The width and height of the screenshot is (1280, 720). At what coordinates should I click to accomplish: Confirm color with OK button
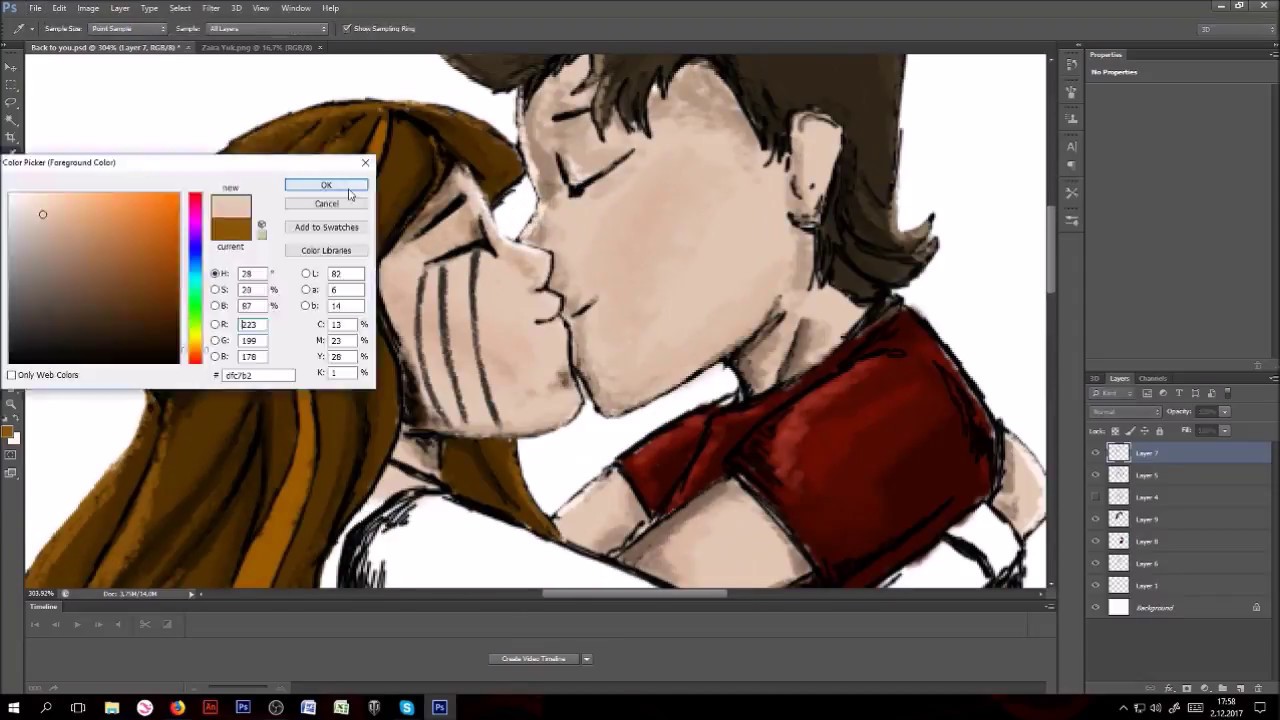(326, 185)
